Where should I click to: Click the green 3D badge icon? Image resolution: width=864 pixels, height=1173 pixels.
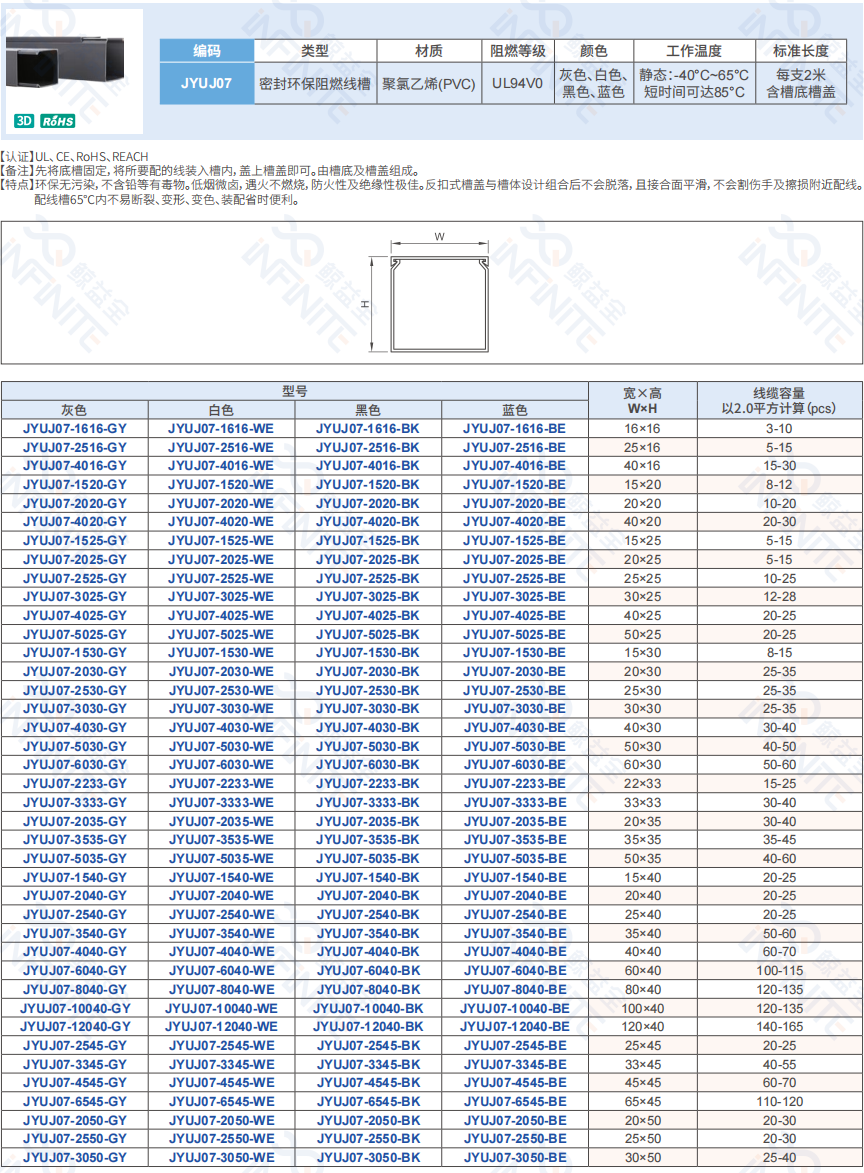(x=25, y=121)
